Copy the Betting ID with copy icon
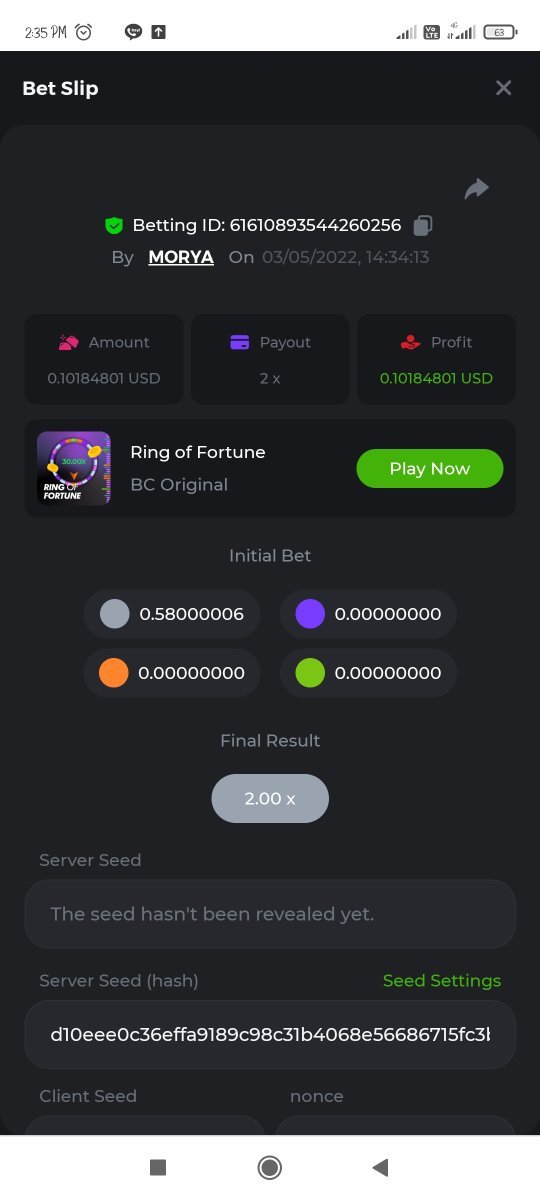Viewport: 540px width, 1200px height. click(x=423, y=225)
